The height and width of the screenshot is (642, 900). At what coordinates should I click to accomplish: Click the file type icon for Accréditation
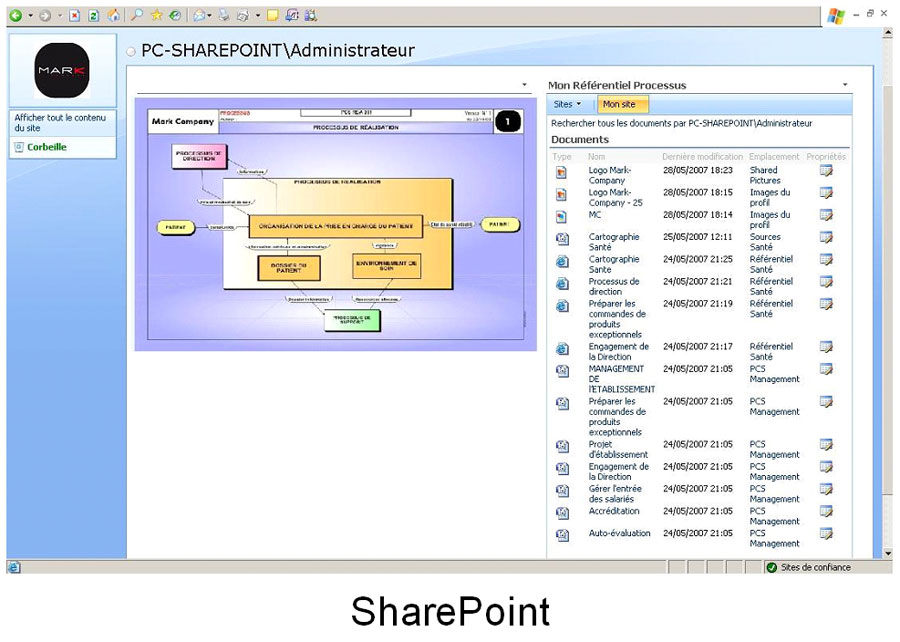tap(562, 513)
